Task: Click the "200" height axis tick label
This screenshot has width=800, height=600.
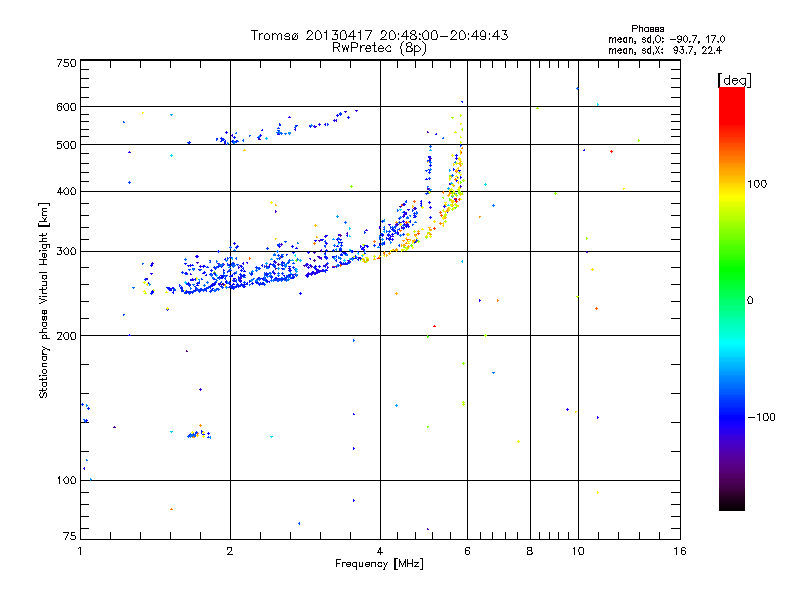Action: click(66, 336)
